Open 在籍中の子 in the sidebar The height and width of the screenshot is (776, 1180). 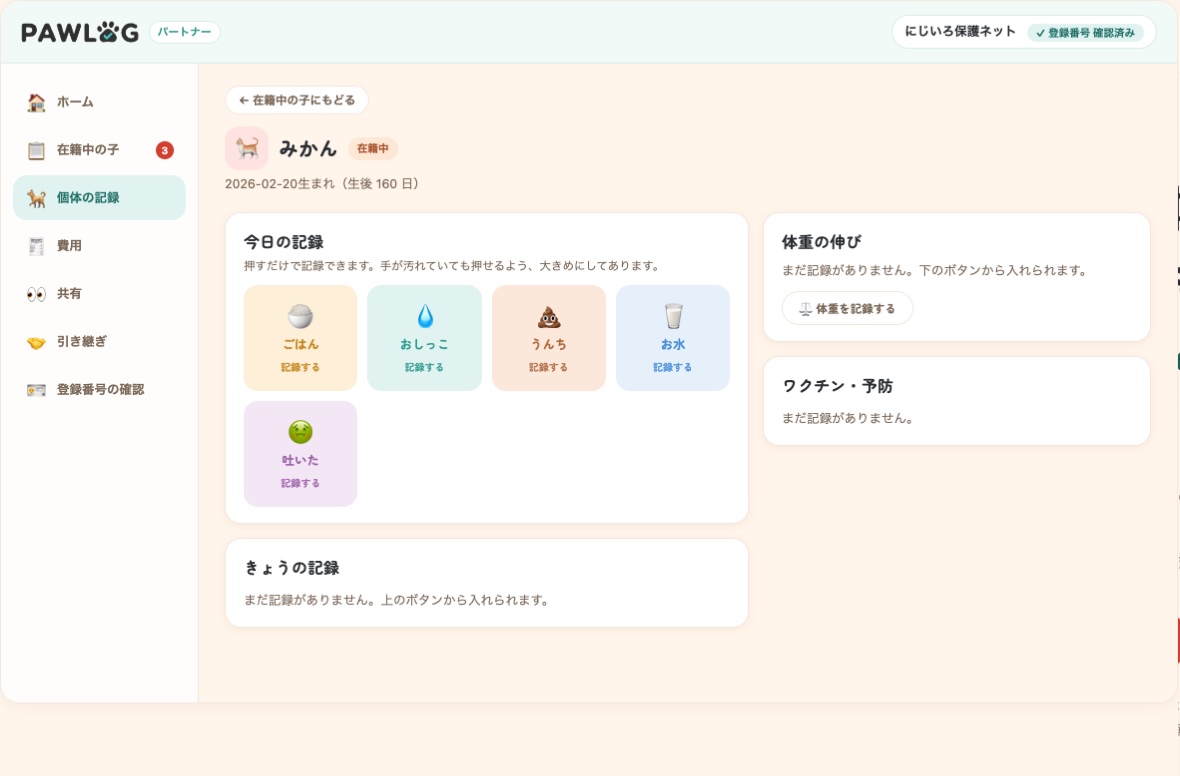tap(99, 150)
